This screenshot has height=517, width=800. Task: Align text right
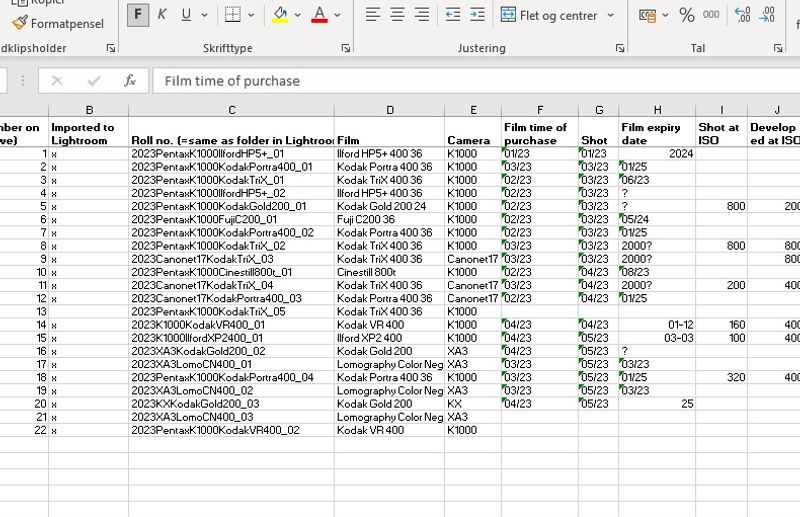[422, 15]
